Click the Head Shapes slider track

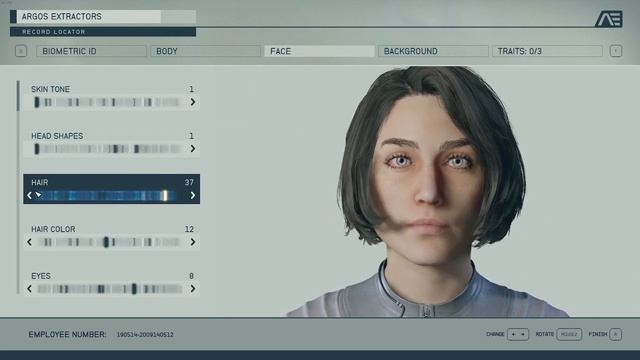coord(108,149)
